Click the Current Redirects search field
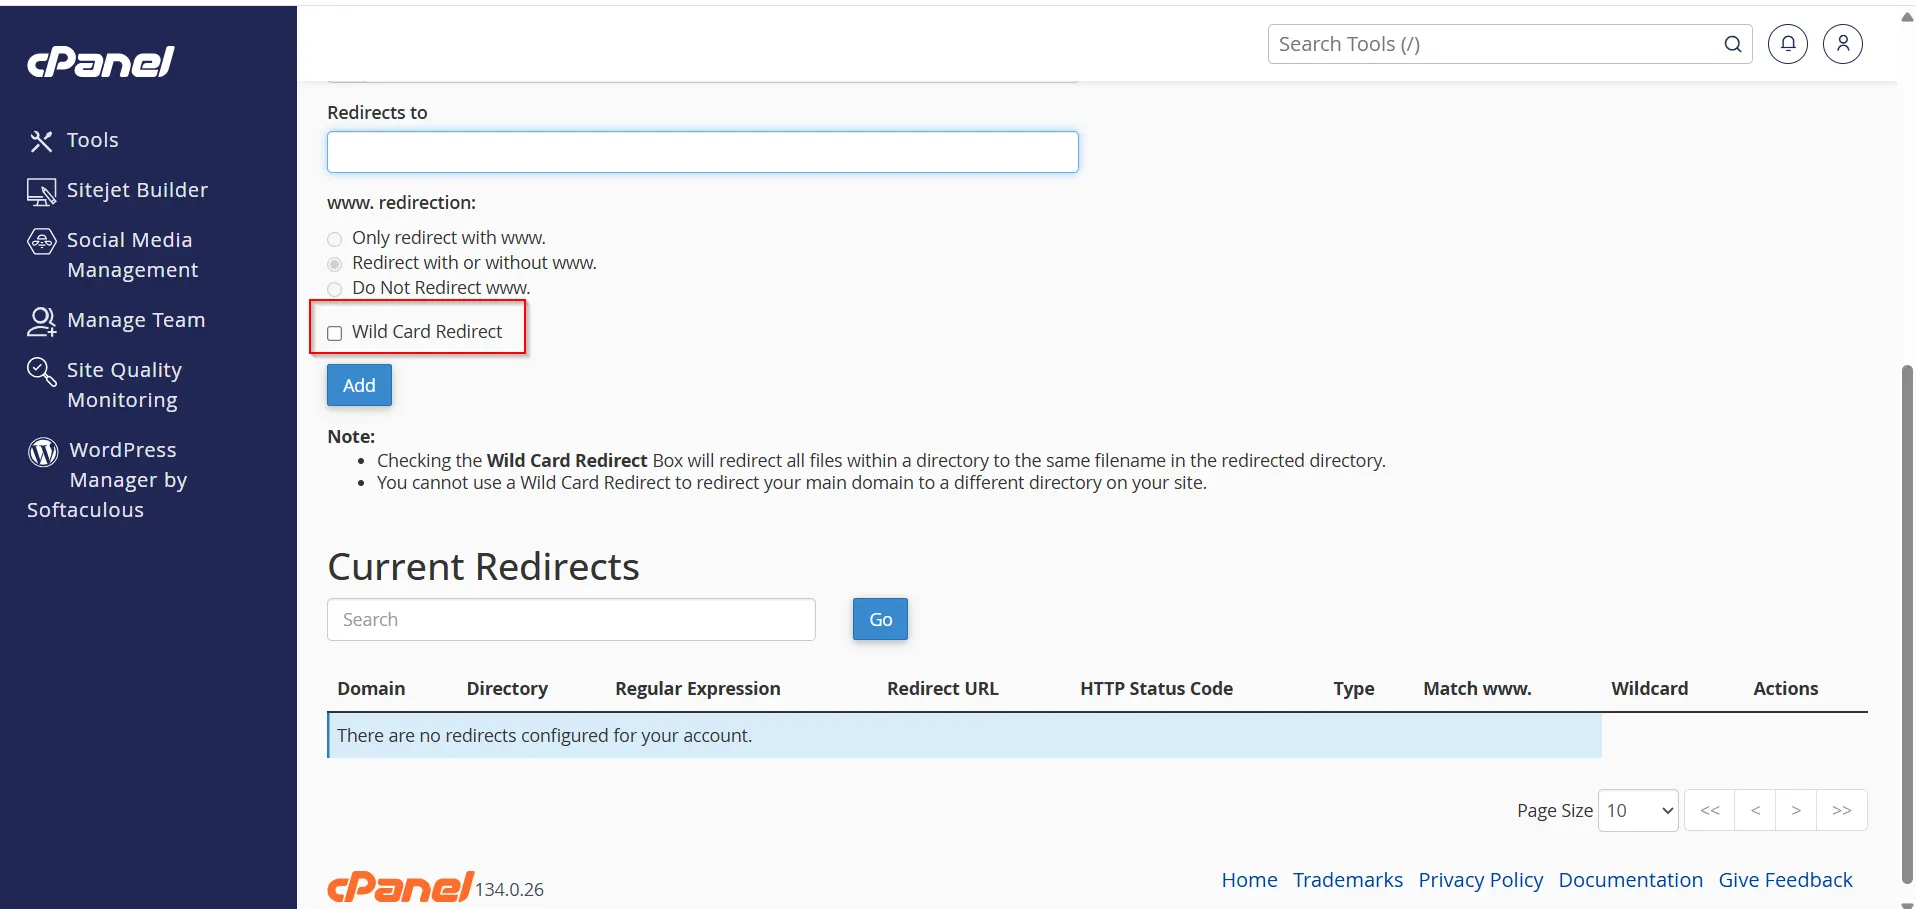Viewport: 1916px width, 909px height. point(571,619)
